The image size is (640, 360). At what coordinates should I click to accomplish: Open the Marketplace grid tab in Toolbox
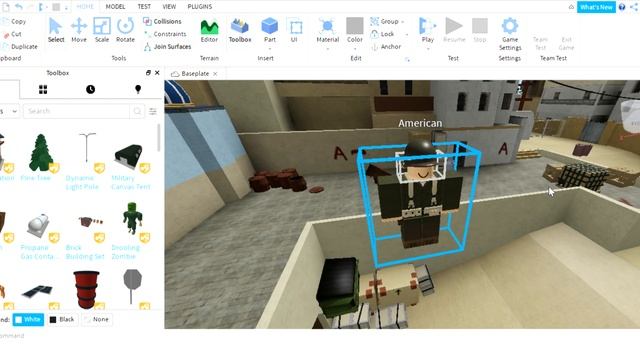click(x=43, y=89)
